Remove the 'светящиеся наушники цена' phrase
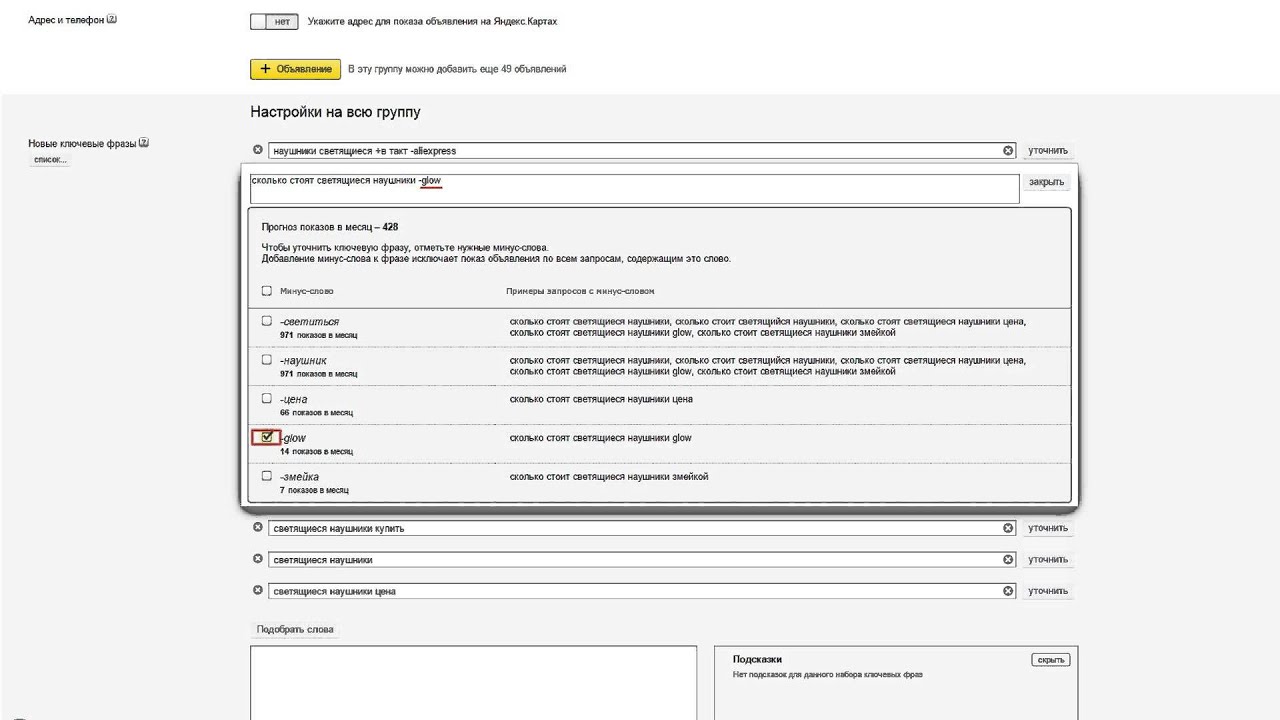 258,590
